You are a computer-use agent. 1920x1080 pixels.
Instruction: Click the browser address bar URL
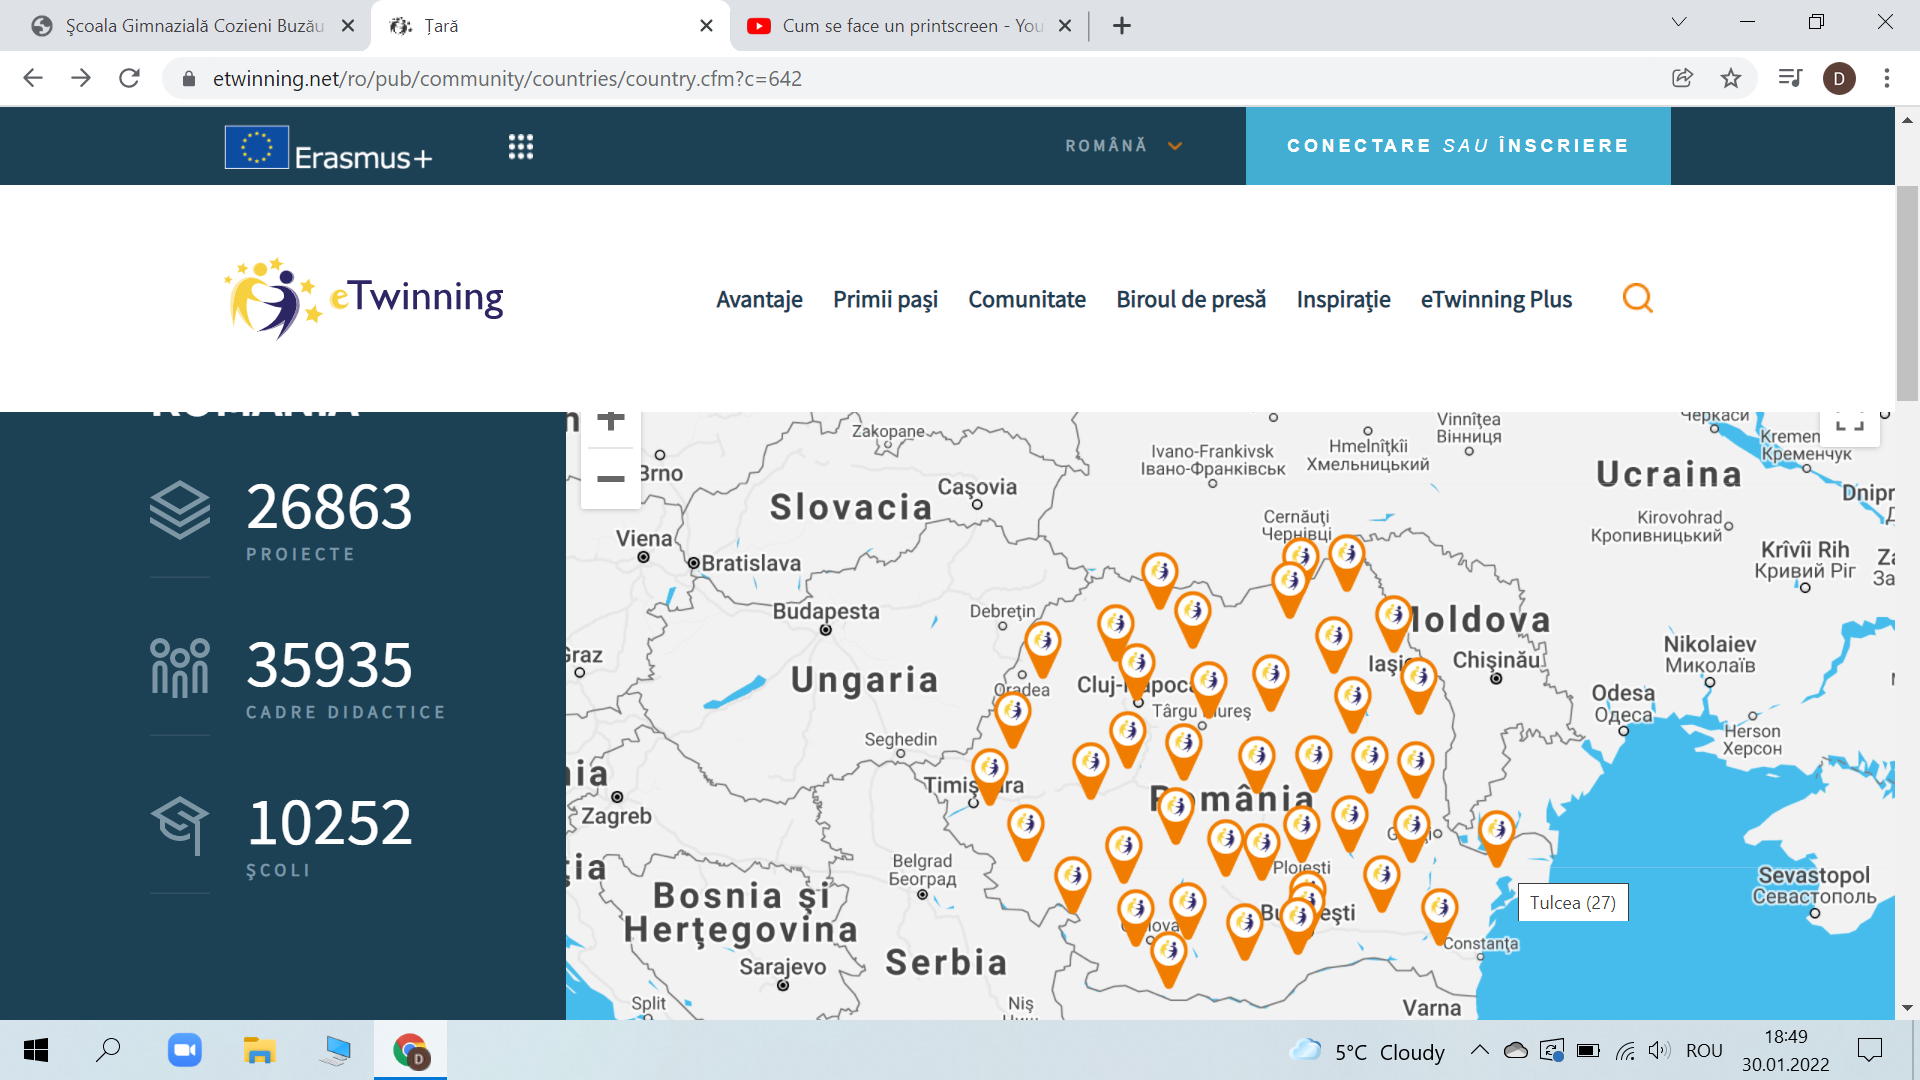coord(507,78)
